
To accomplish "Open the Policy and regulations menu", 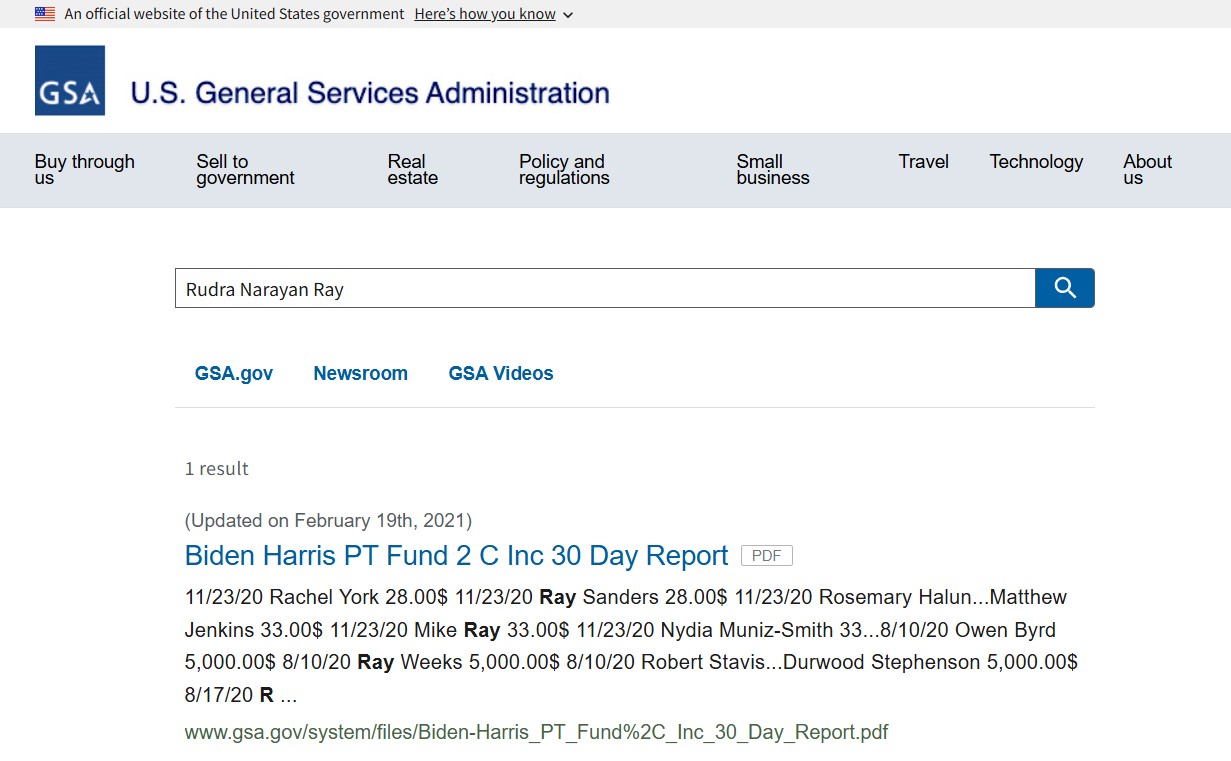I will pyautogui.click(x=564, y=169).
